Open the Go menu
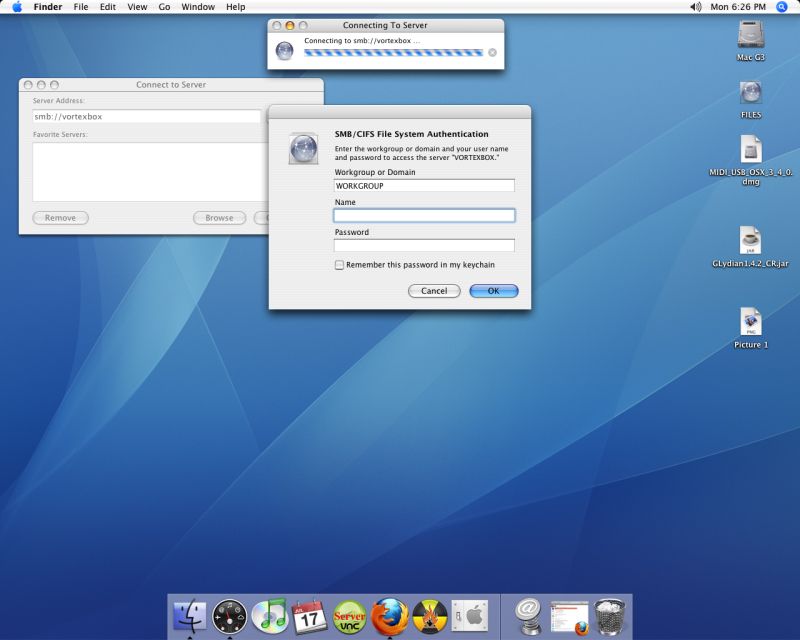This screenshot has height=640, width=800. point(164,7)
